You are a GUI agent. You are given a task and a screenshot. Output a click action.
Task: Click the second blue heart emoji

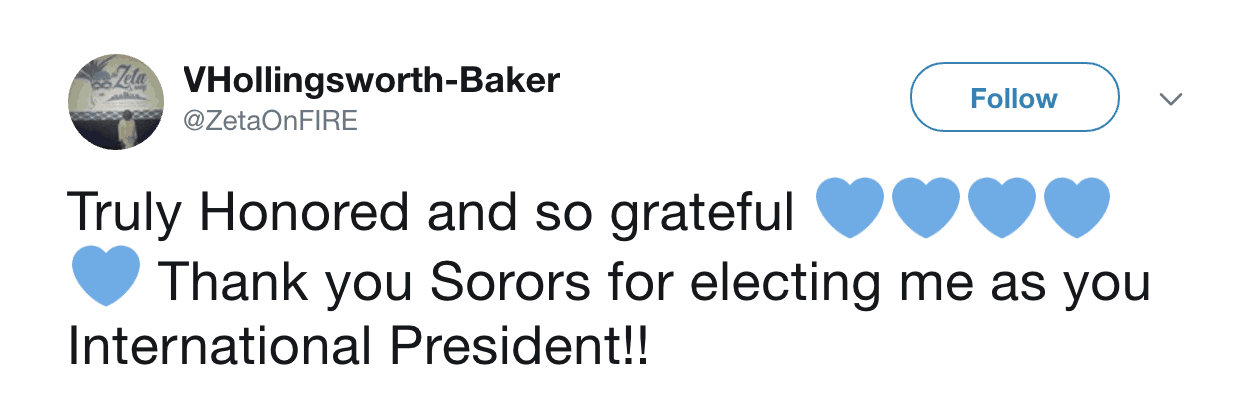(x=926, y=208)
